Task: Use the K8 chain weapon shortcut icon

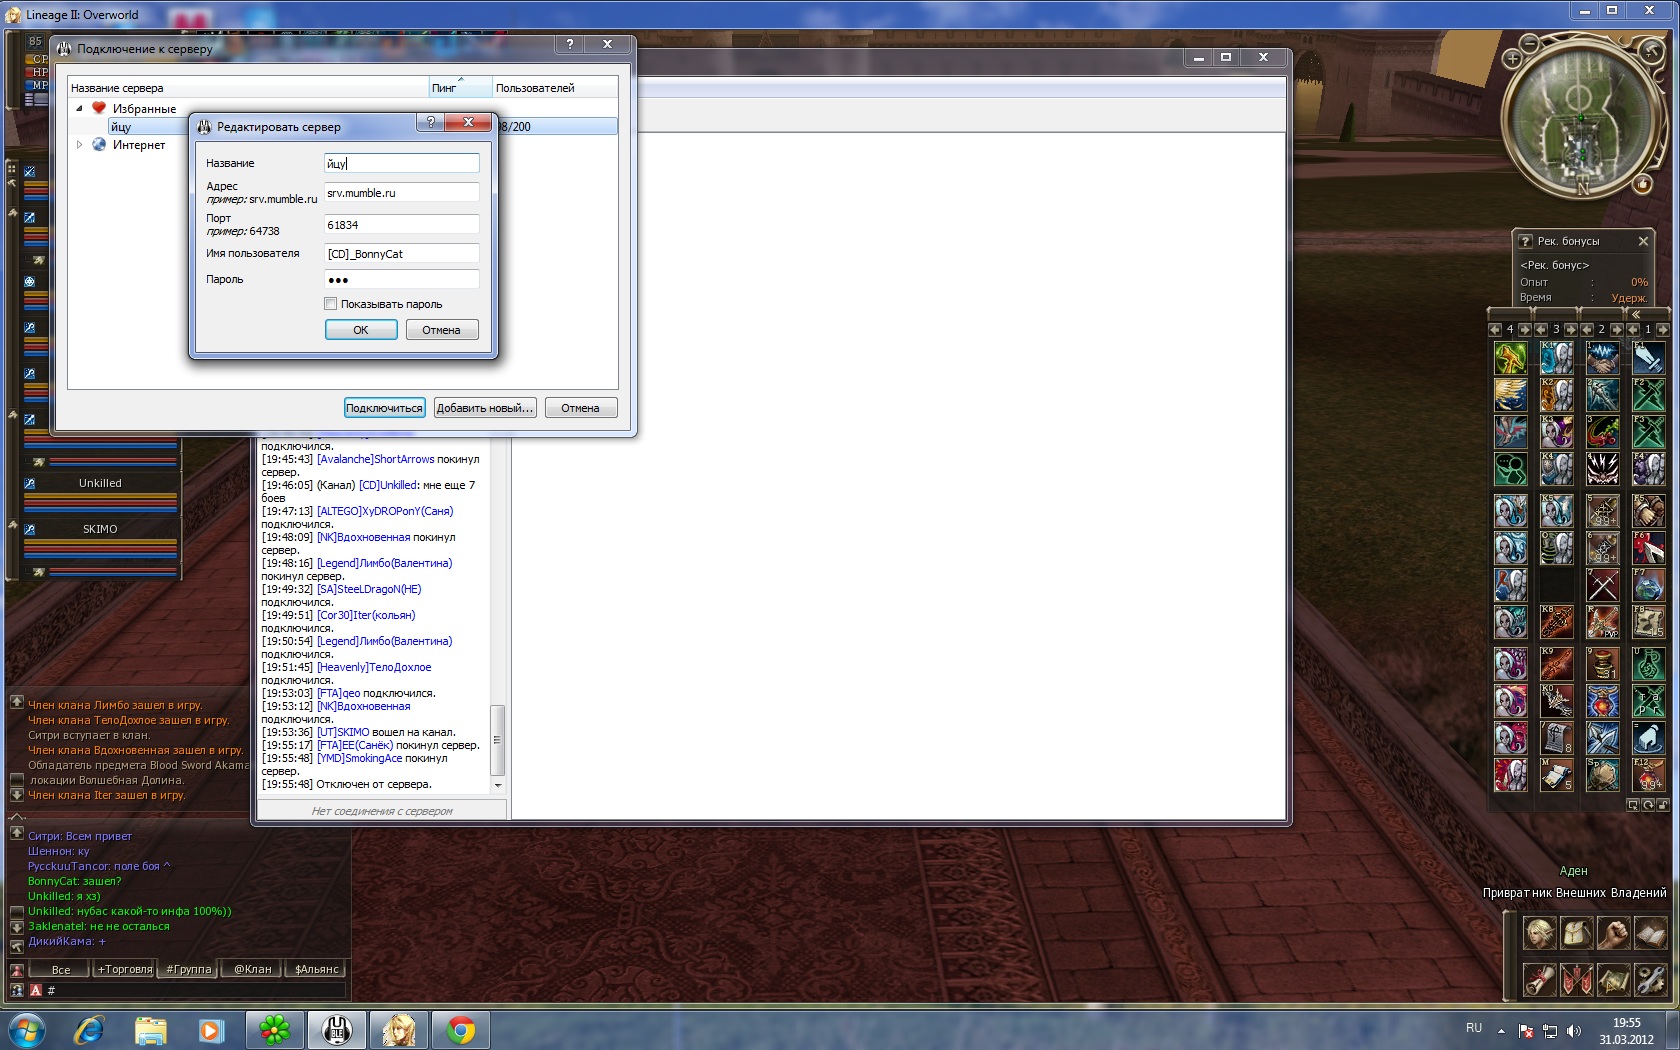Action: (1556, 622)
